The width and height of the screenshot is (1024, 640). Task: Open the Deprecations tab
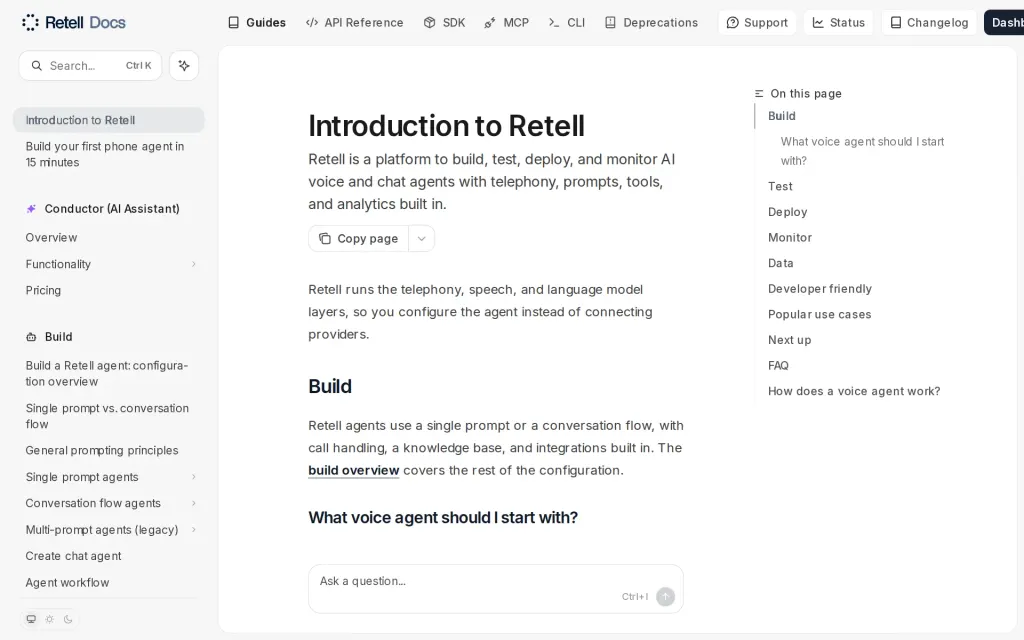[x=651, y=22]
